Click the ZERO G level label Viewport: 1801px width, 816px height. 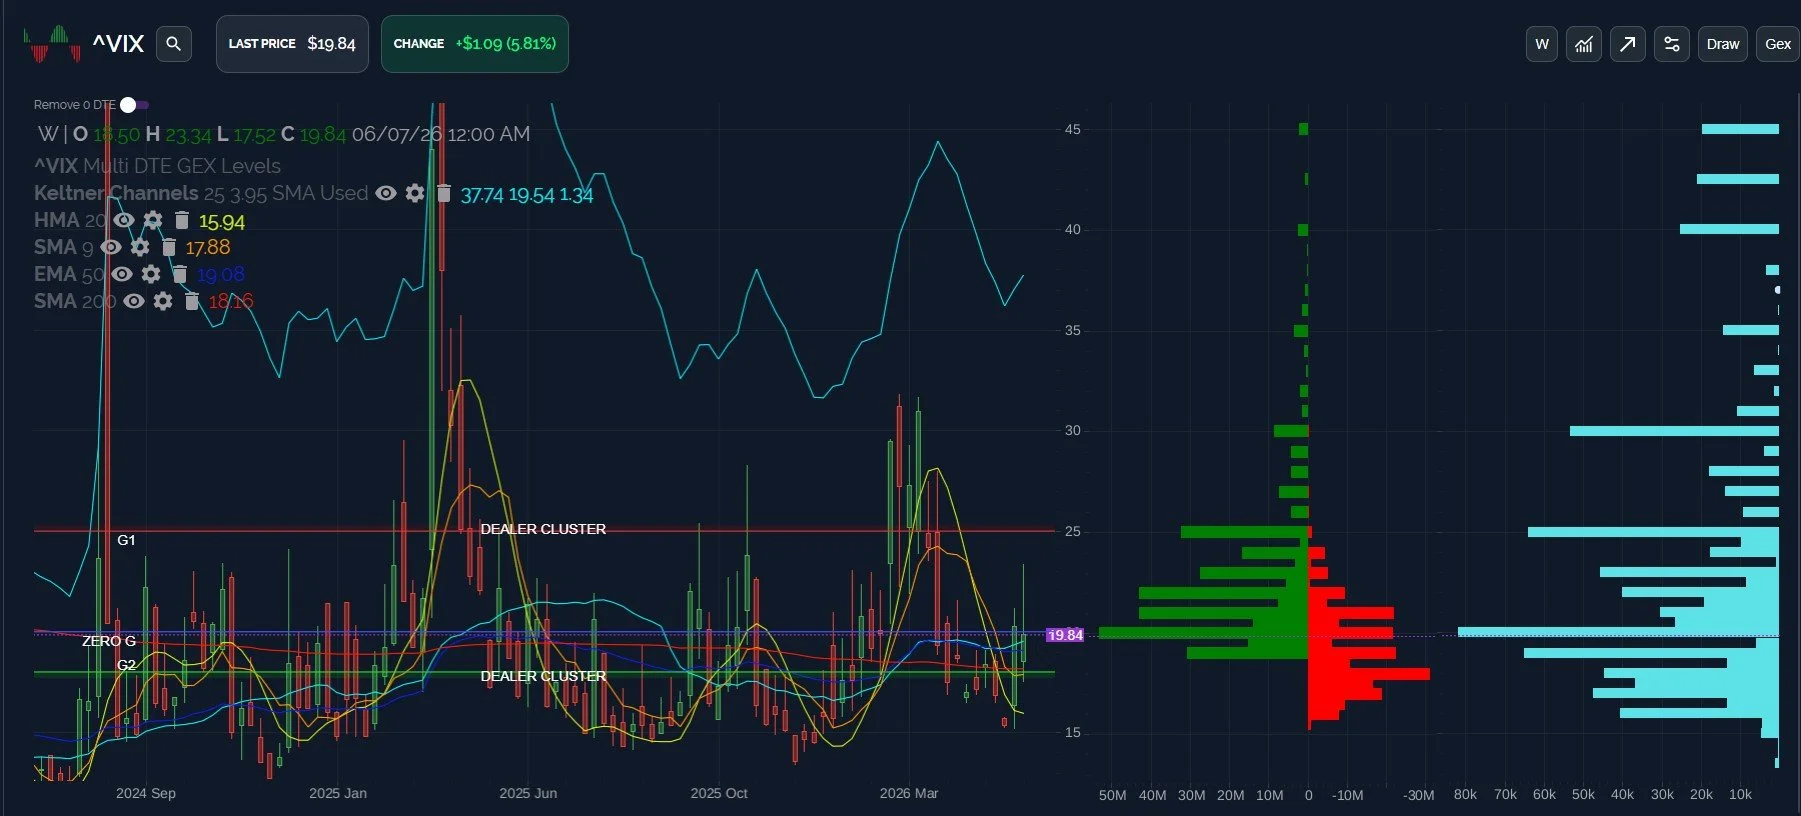pos(109,641)
